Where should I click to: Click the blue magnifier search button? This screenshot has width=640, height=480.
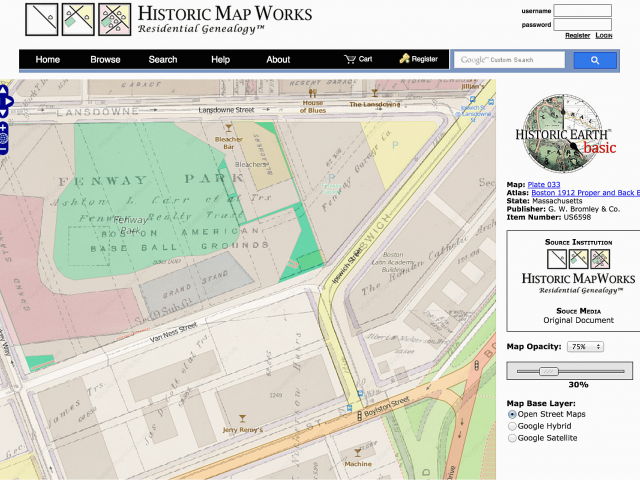[x=595, y=60]
